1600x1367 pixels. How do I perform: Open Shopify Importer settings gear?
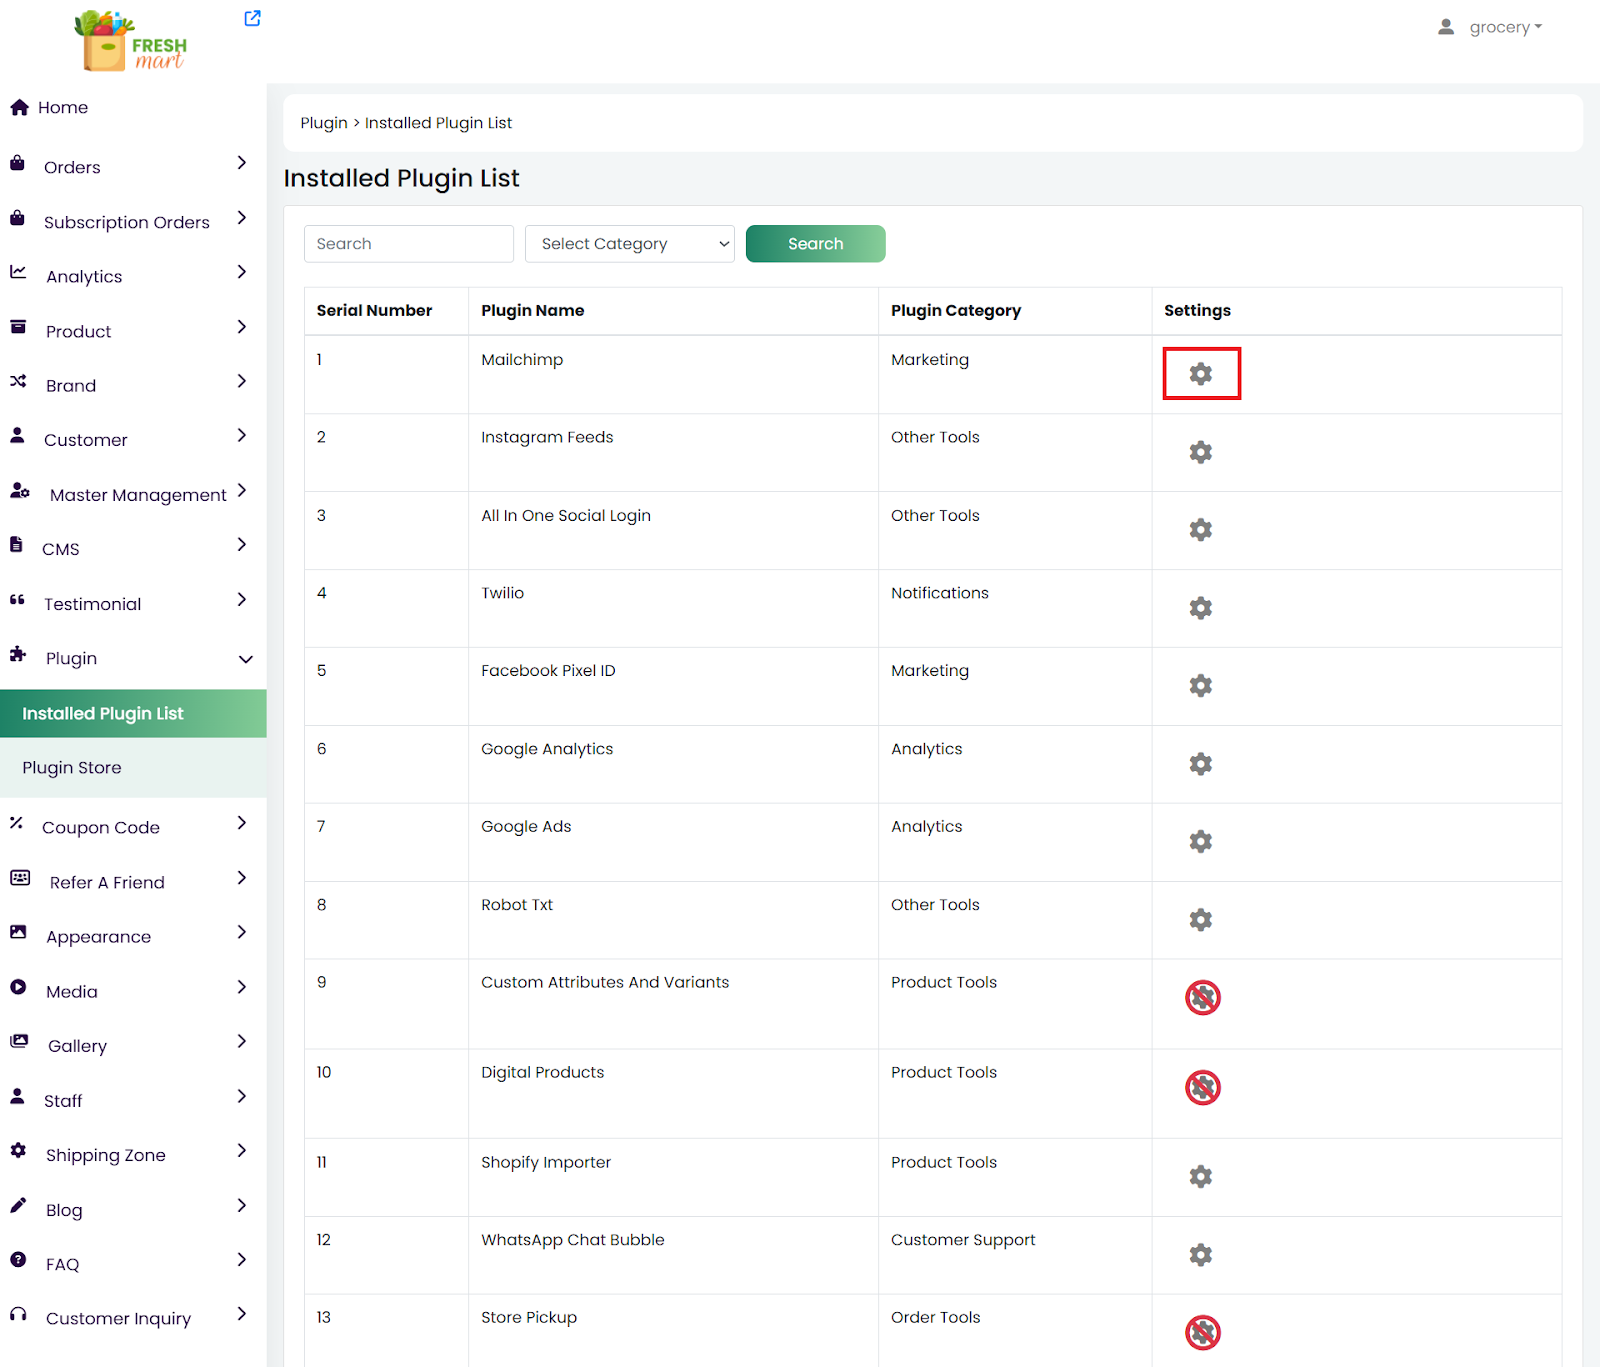coord(1200,1177)
